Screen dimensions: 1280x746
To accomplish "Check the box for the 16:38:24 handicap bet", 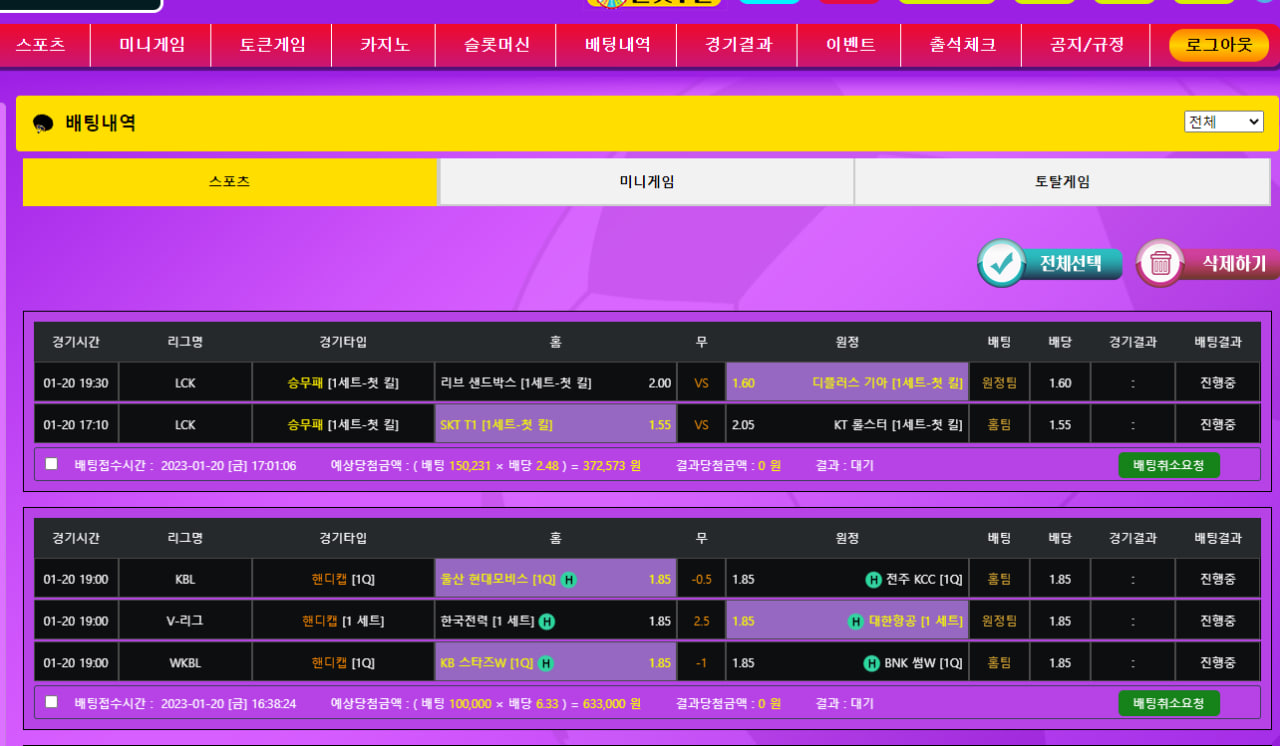I will (52, 702).
